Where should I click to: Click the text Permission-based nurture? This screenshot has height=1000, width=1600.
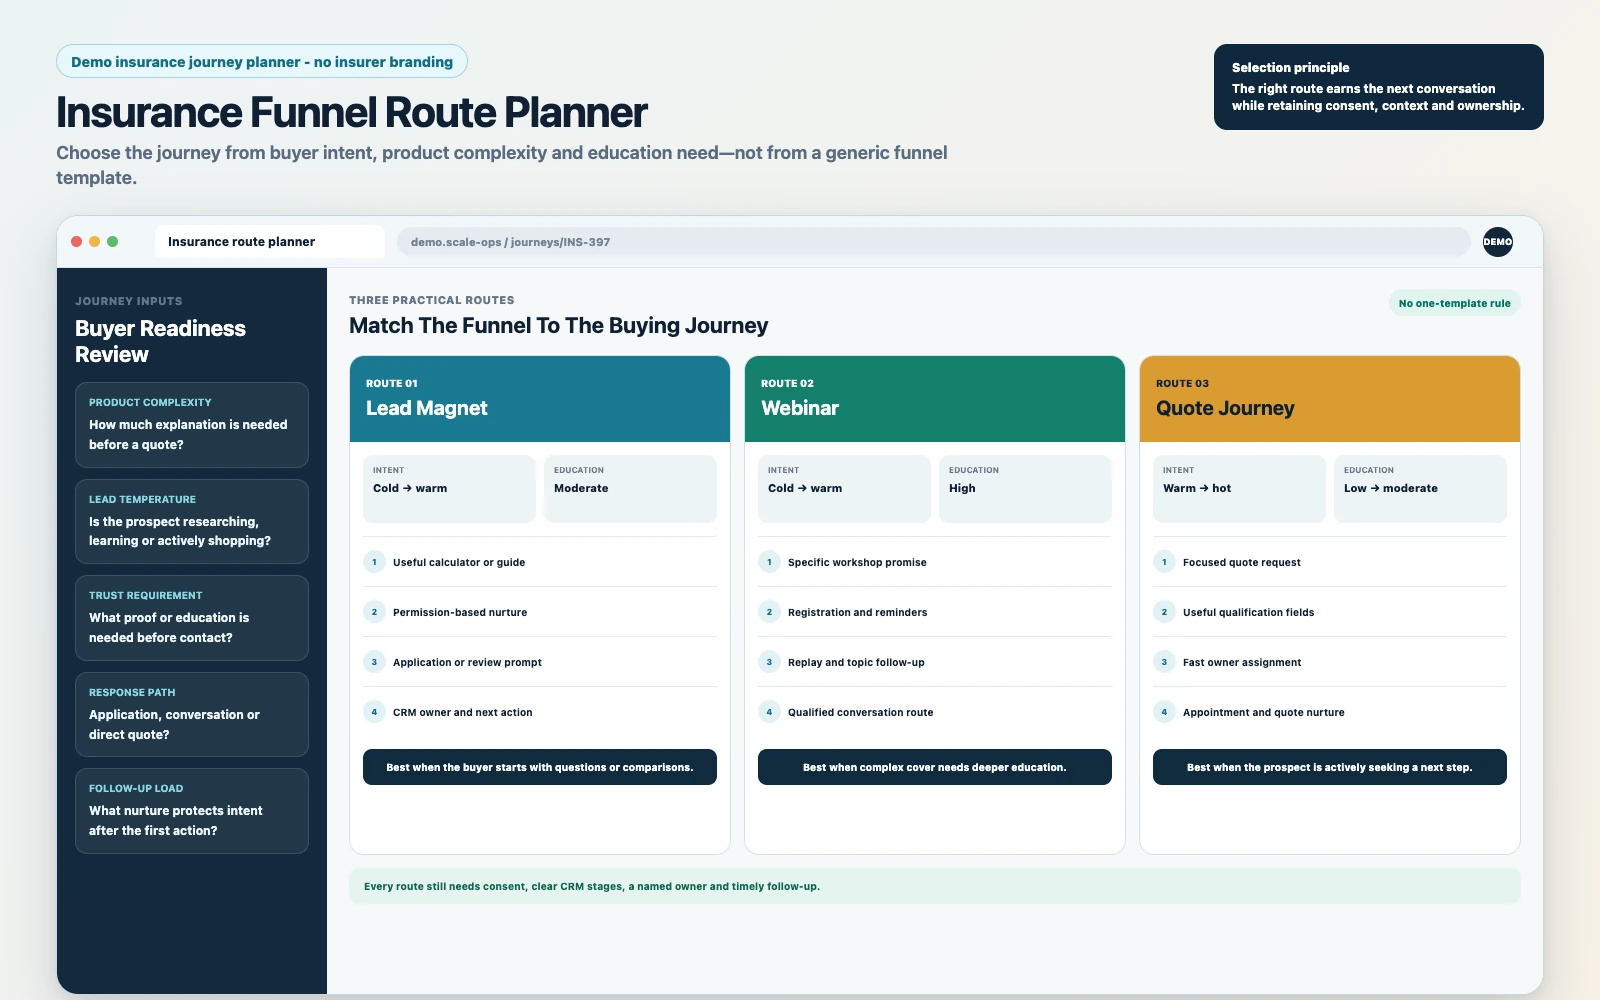[460, 613]
